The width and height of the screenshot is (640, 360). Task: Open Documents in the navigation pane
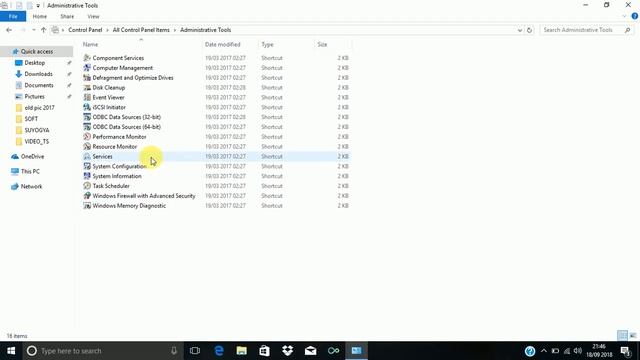[39, 85]
